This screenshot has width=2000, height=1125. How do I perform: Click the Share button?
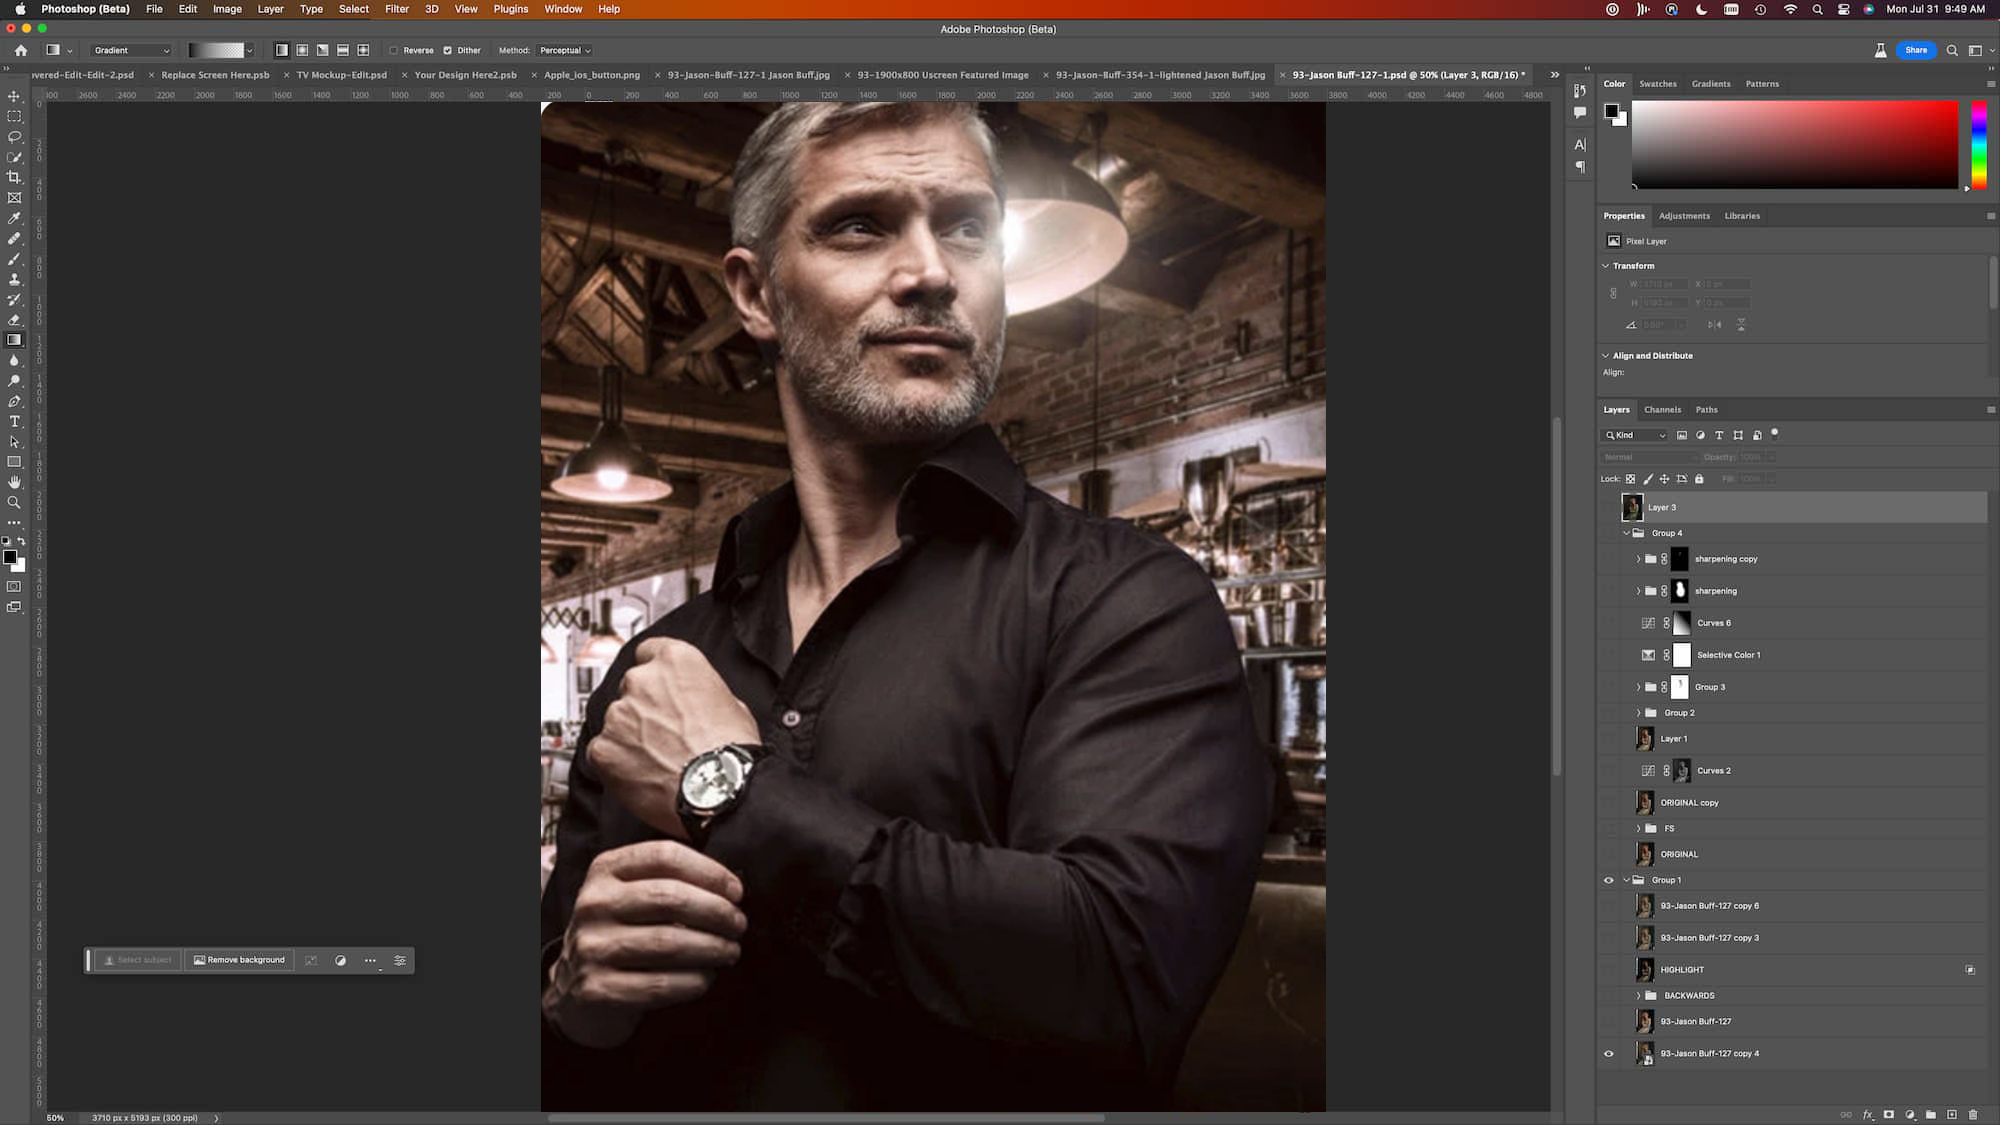tap(1915, 50)
